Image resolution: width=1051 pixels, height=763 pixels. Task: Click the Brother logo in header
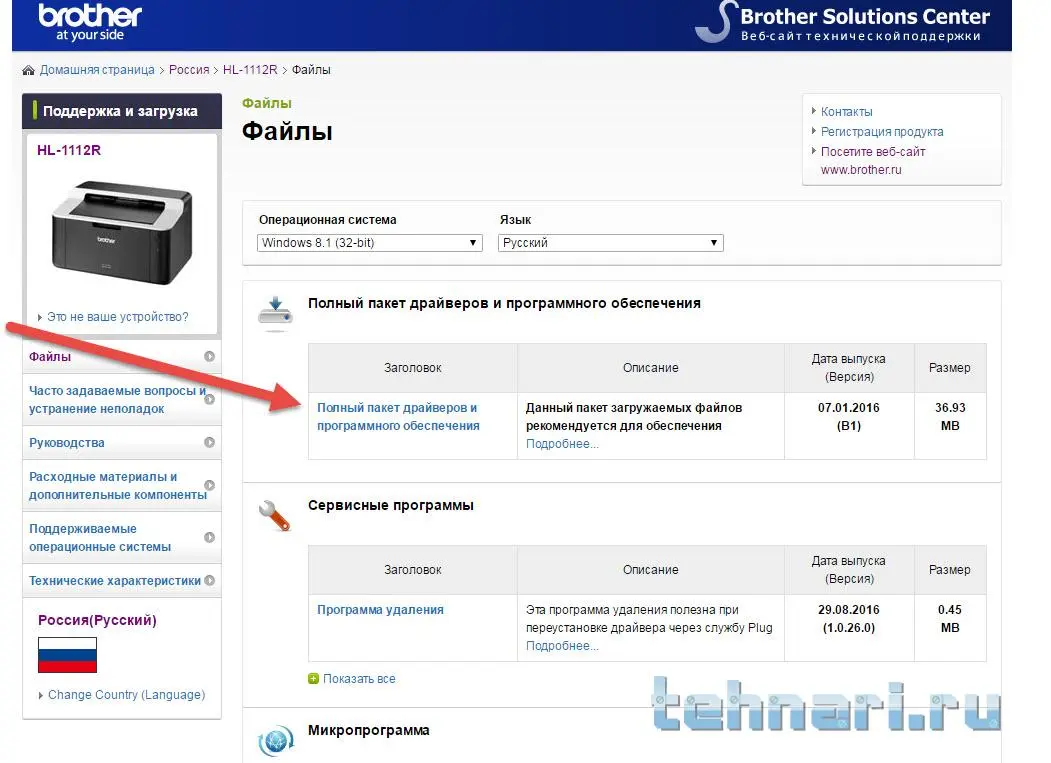[90, 22]
